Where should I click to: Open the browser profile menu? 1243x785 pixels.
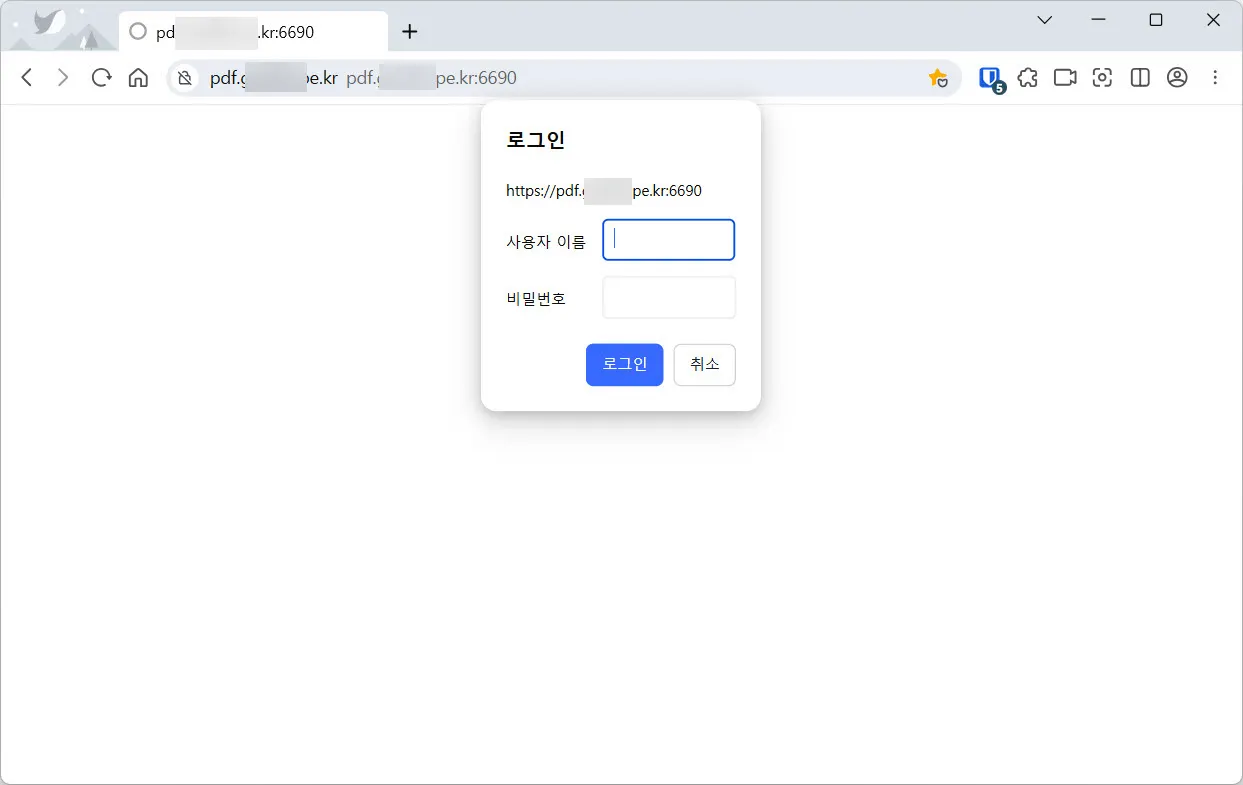(x=1177, y=77)
